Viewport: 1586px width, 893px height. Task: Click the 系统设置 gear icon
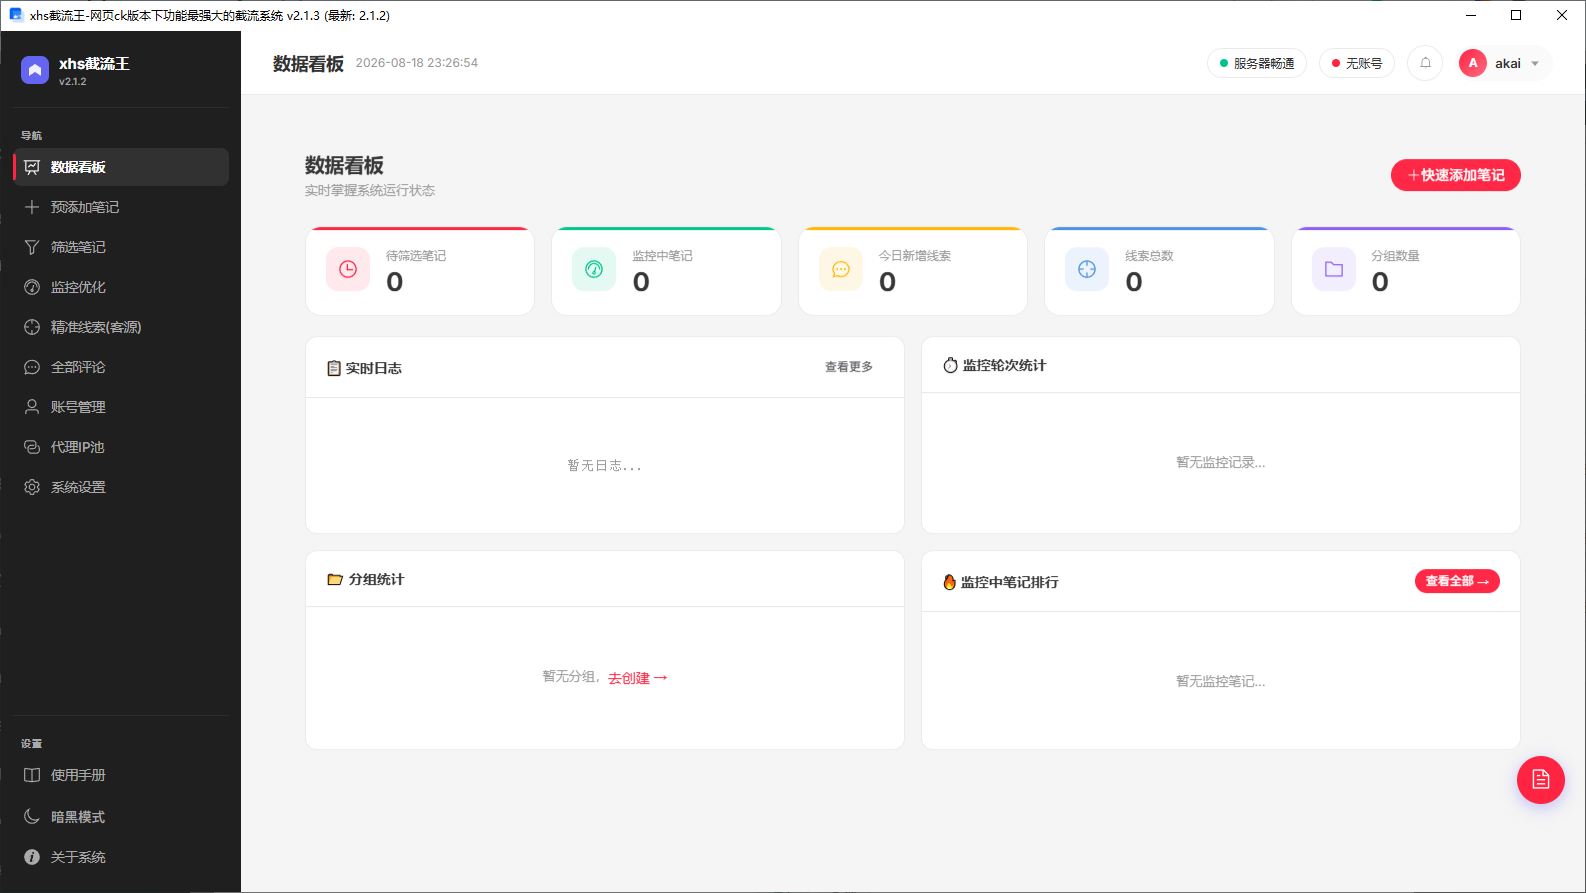pyautogui.click(x=32, y=487)
